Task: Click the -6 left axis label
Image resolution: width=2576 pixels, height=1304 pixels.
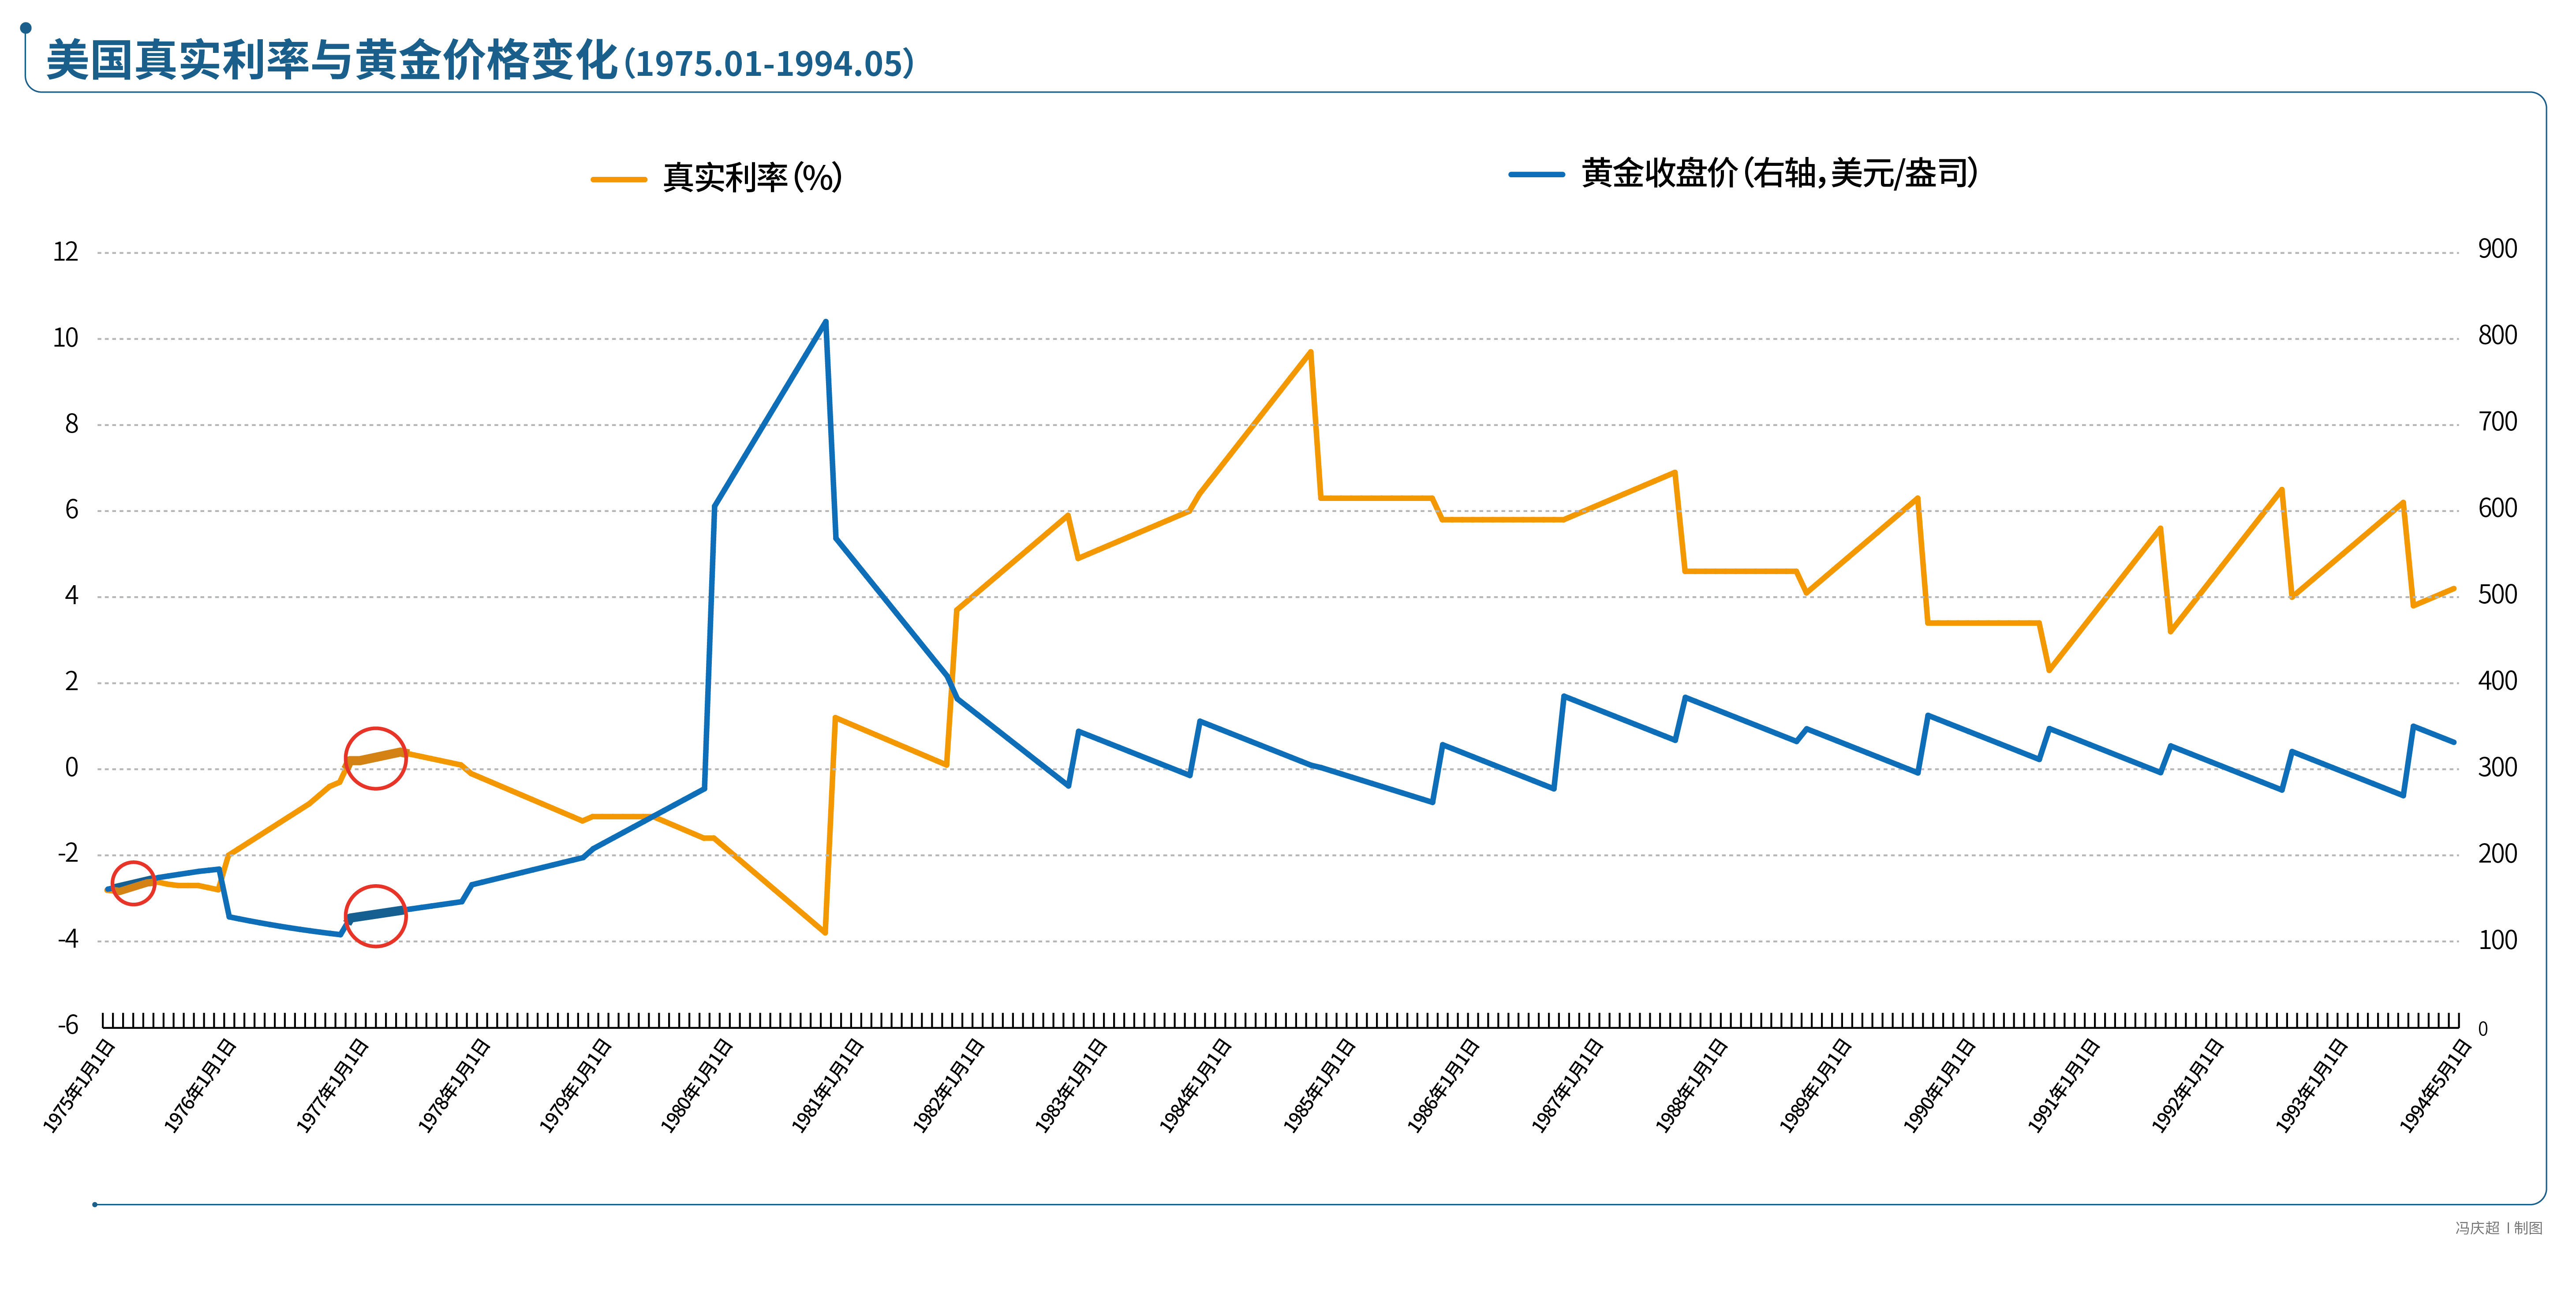Action: (67, 1025)
